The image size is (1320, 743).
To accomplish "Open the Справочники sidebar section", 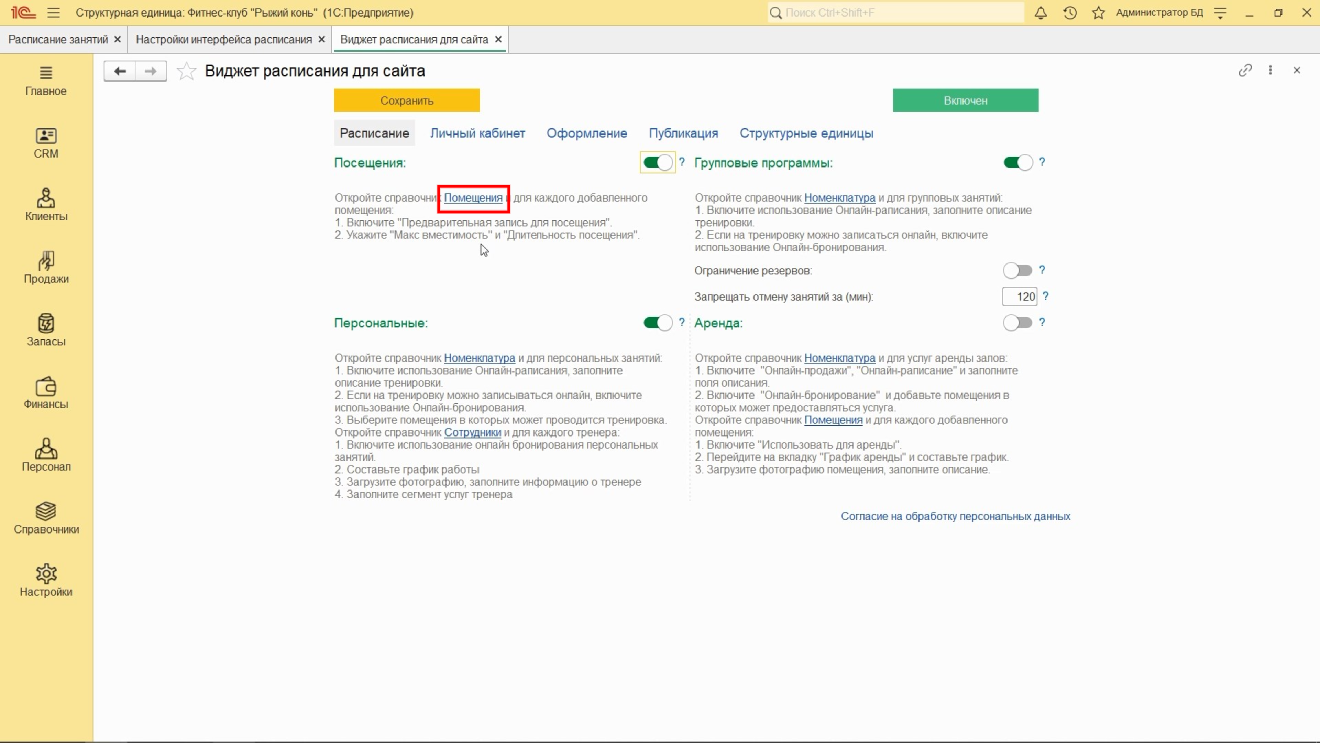I will pyautogui.click(x=46, y=519).
